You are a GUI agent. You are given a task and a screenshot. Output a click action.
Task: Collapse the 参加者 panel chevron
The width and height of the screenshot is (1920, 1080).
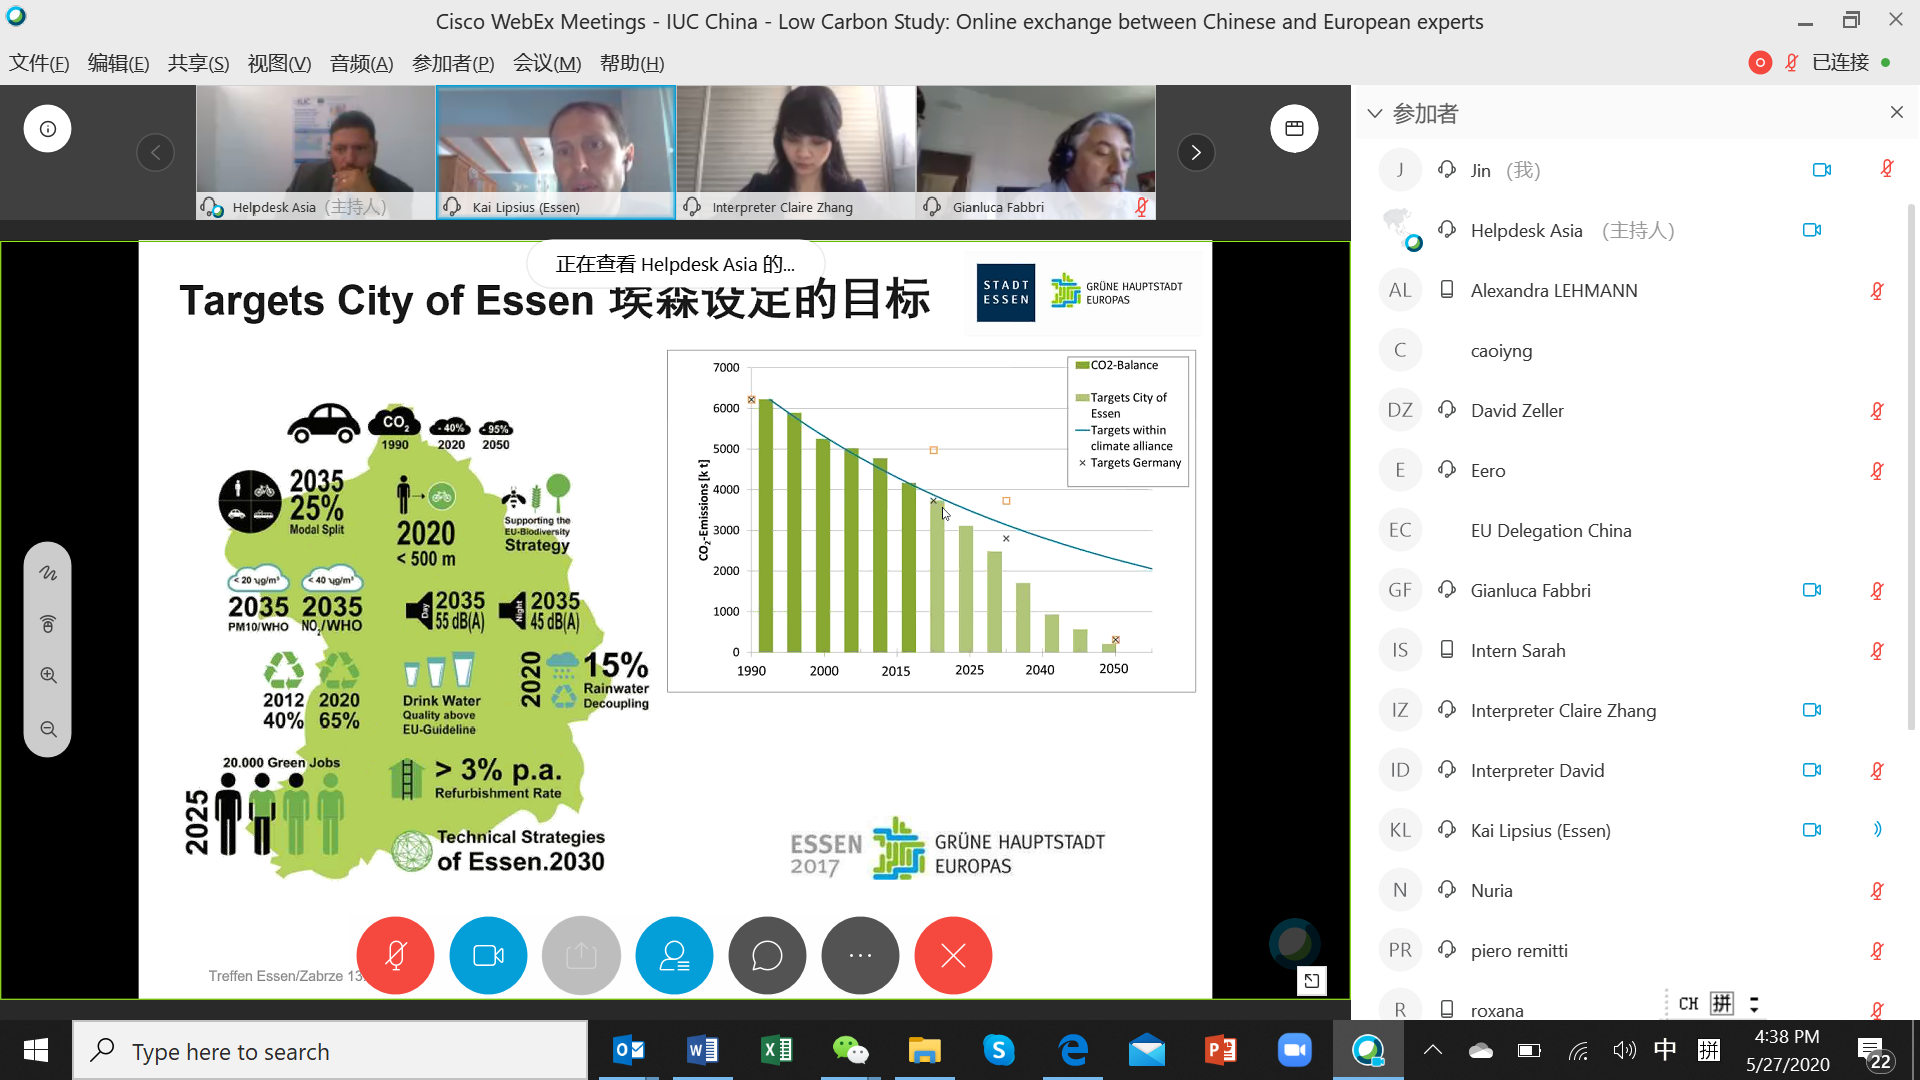tap(1375, 114)
